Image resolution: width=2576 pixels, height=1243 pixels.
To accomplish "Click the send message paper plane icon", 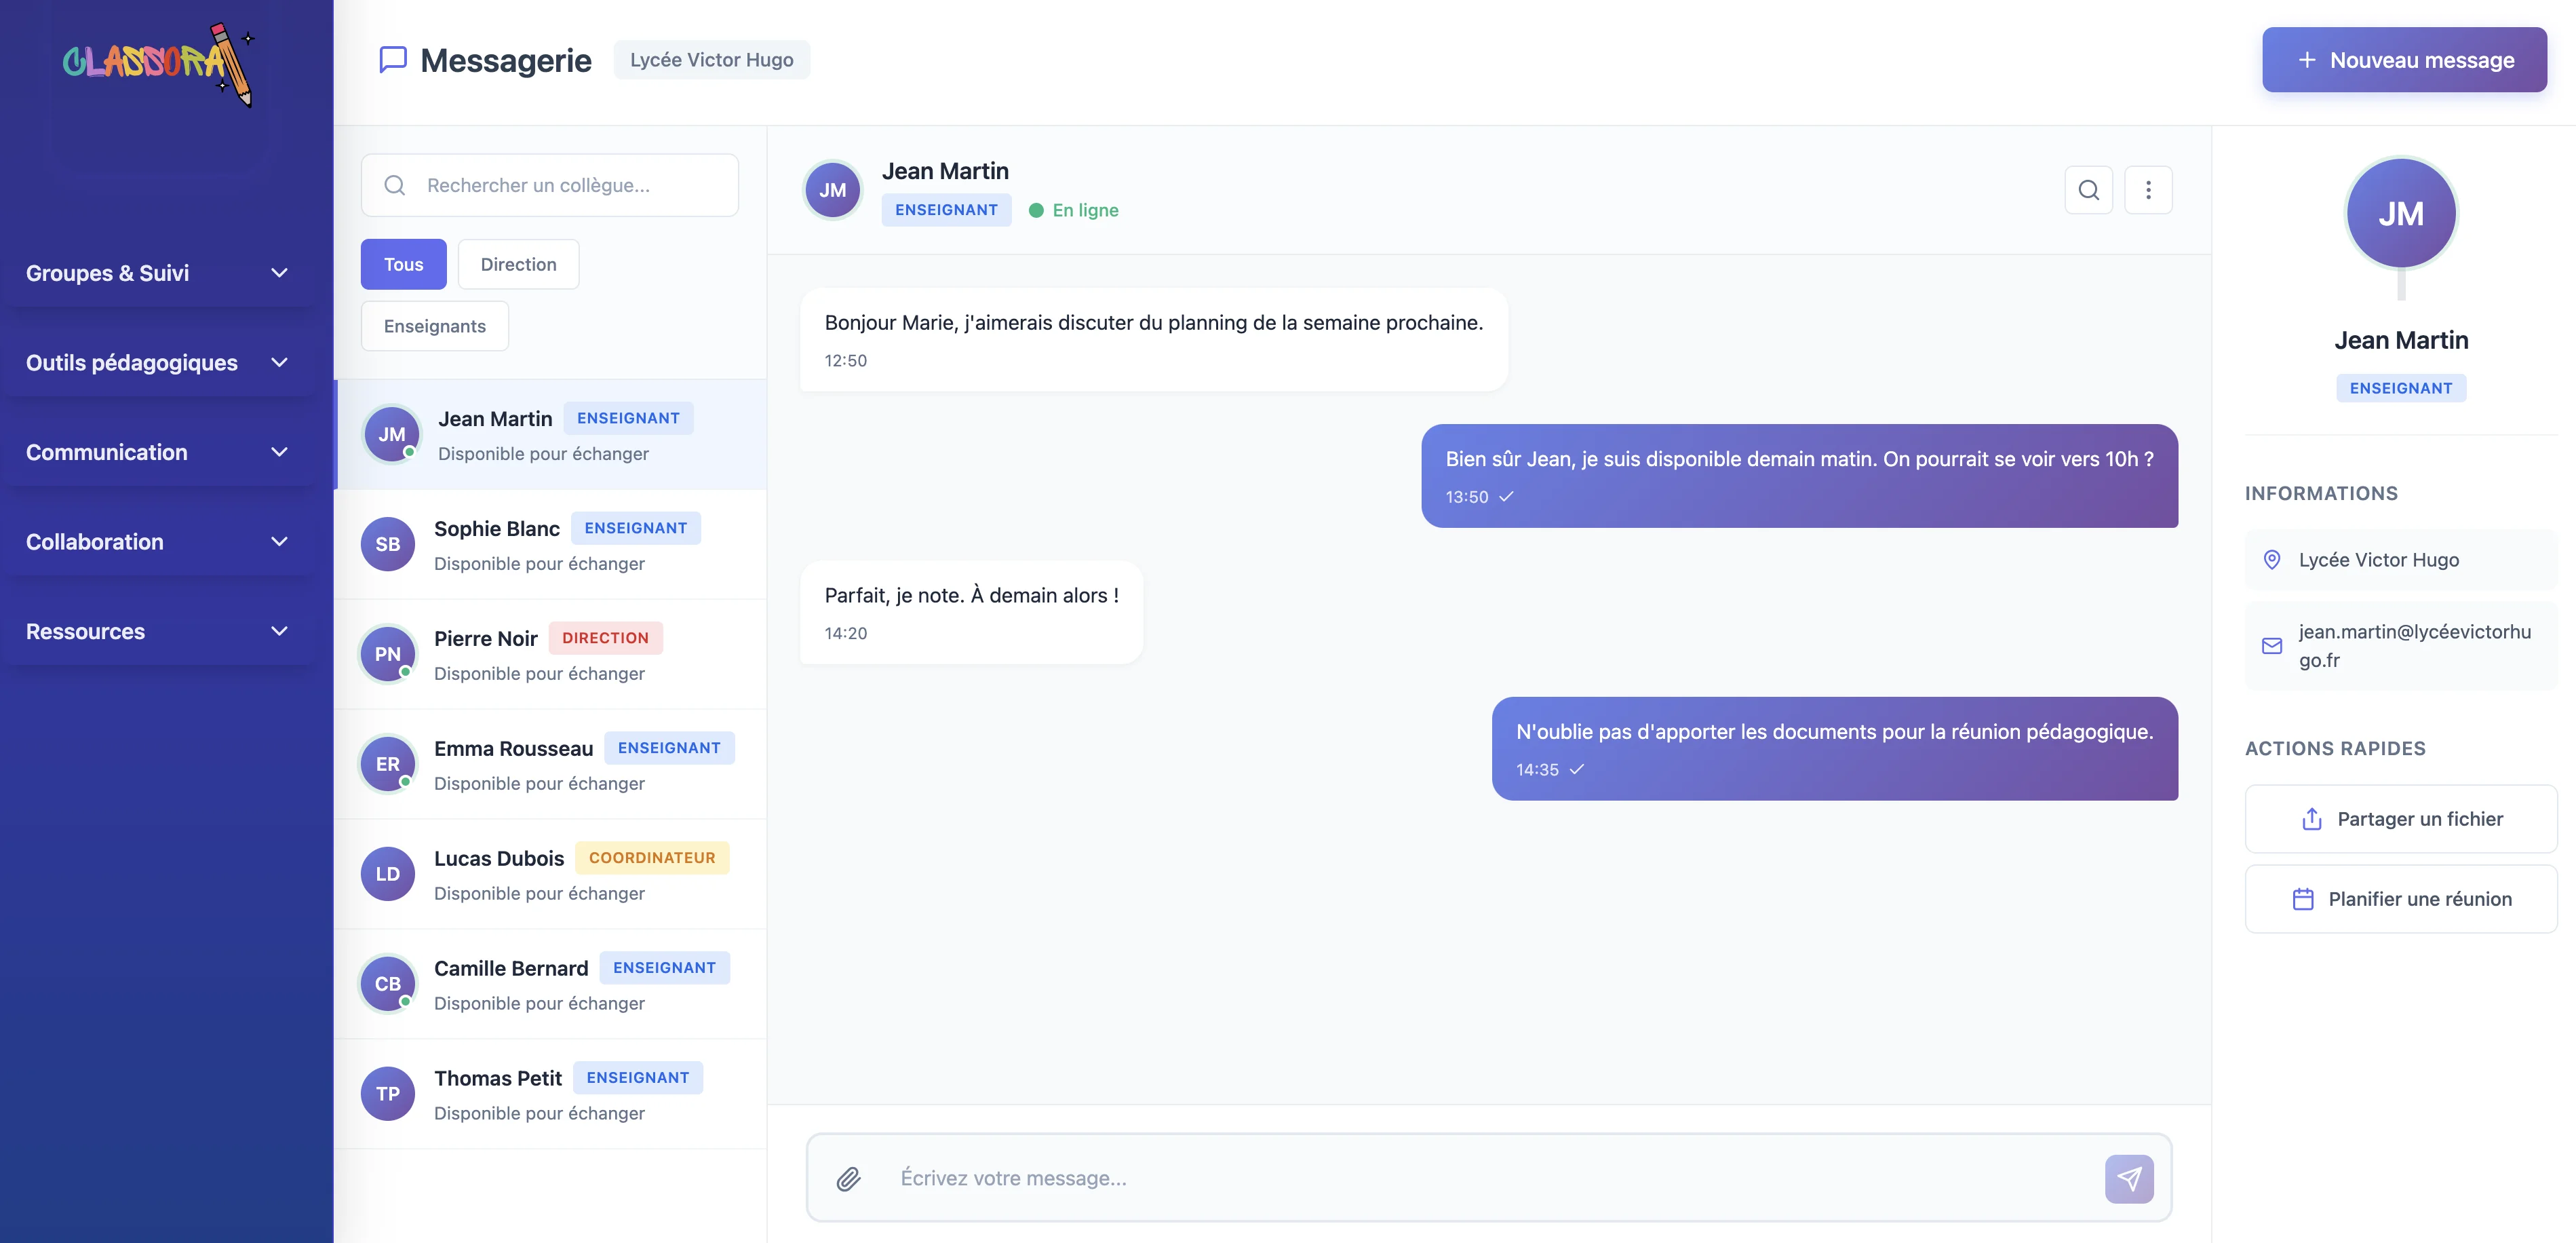I will coord(2128,1179).
